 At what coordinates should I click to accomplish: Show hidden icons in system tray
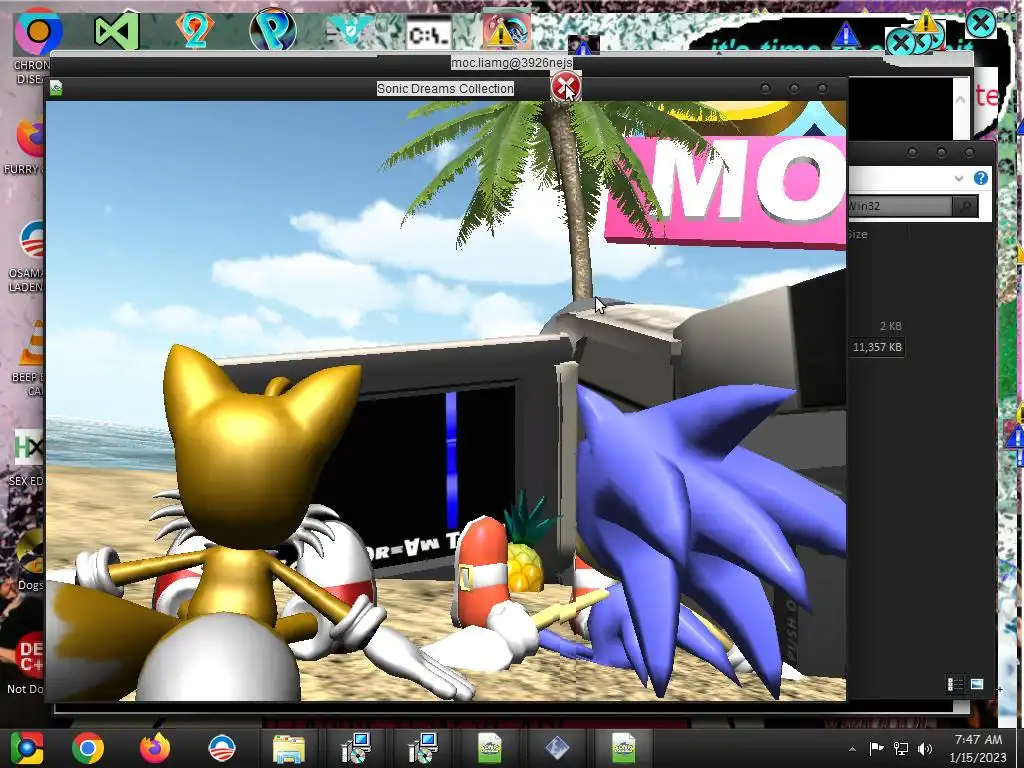[x=852, y=749]
